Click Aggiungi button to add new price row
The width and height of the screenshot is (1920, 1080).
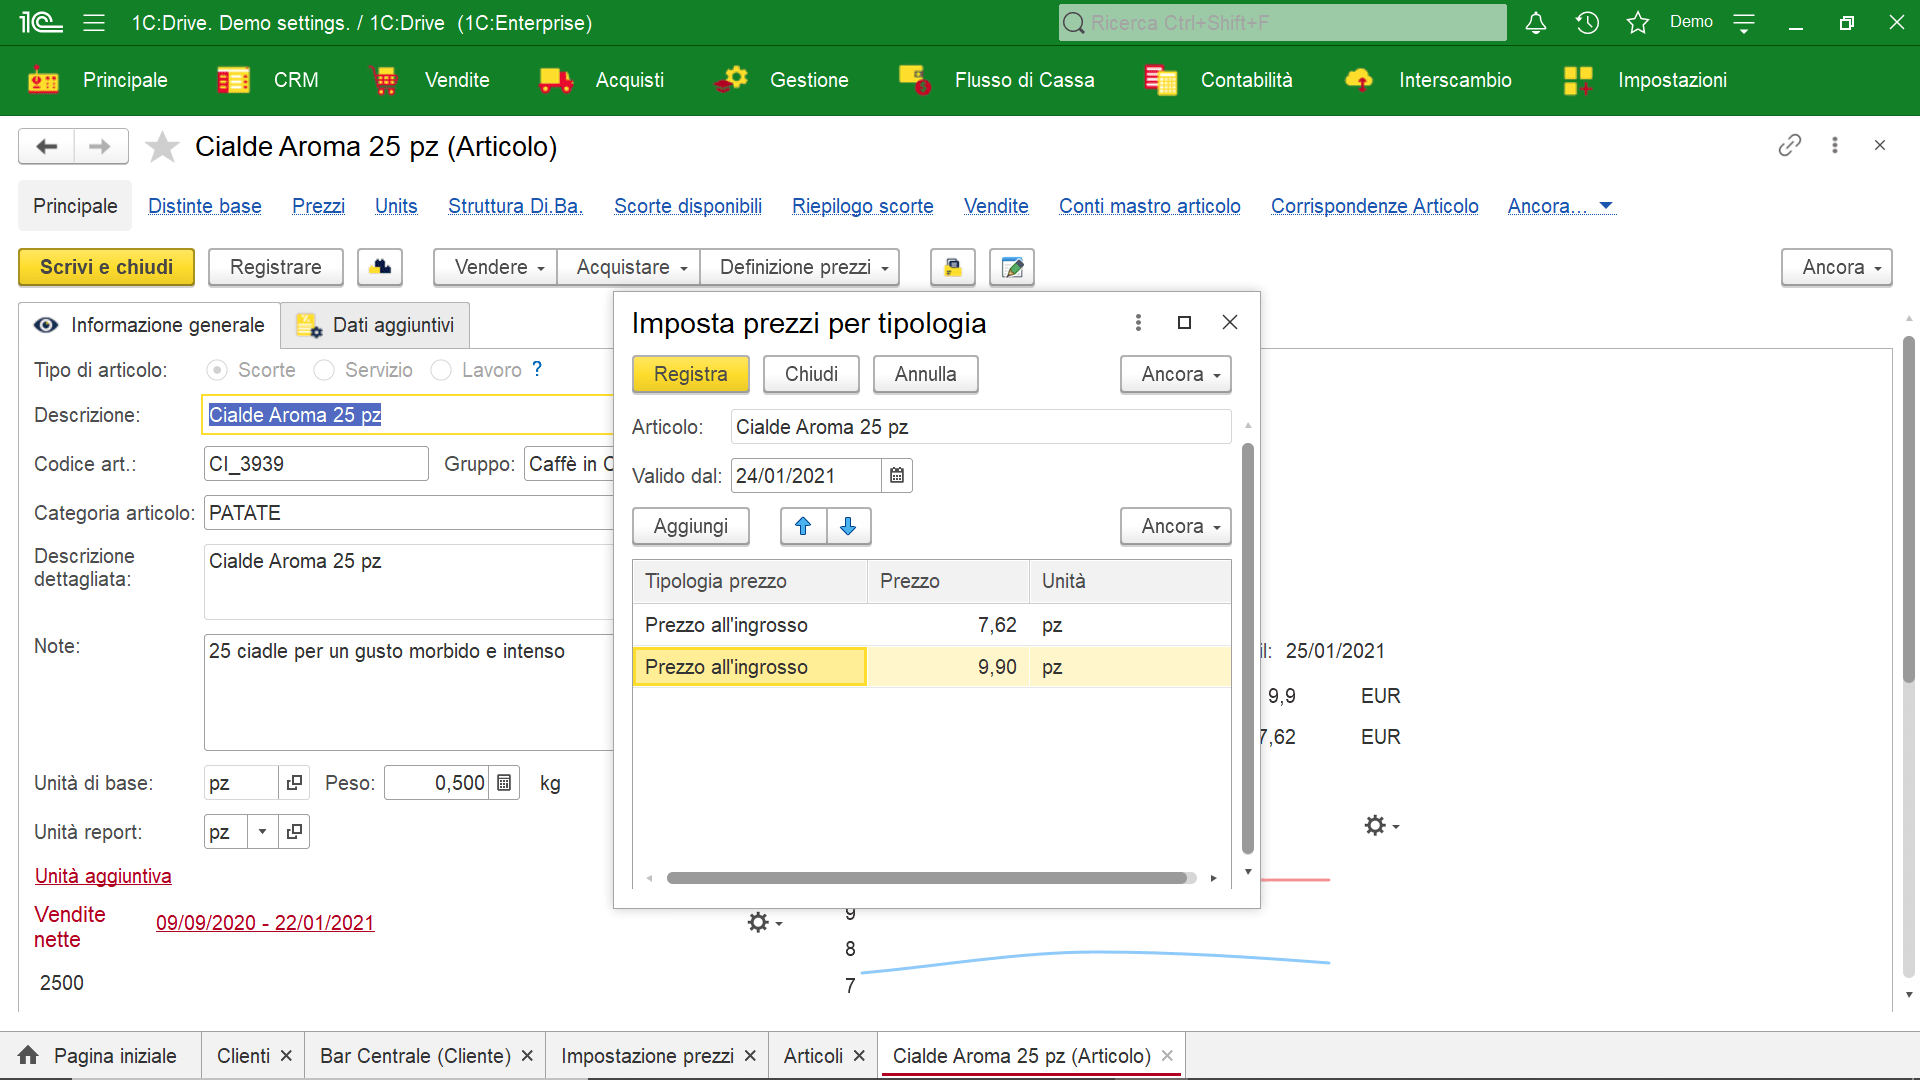click(x=690, y=526)
